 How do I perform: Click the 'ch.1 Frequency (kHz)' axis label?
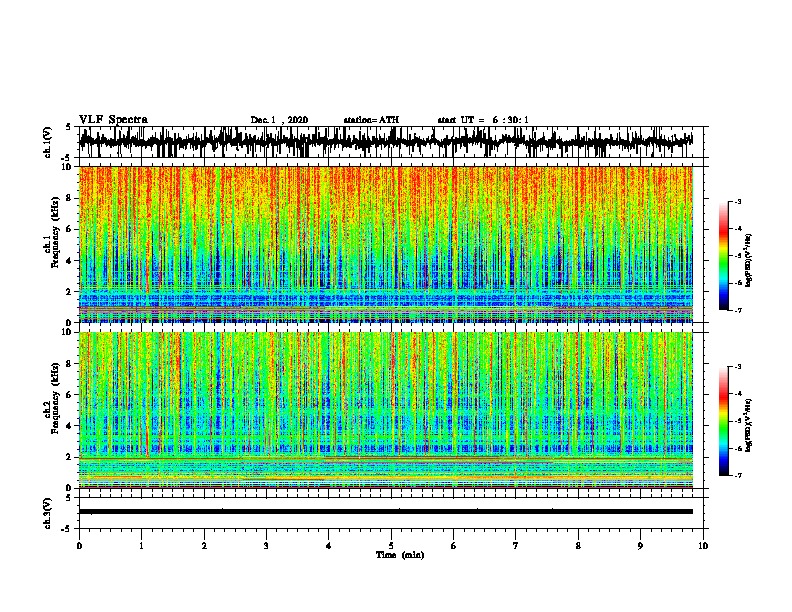pyautogui.click(x=51, y=232)
